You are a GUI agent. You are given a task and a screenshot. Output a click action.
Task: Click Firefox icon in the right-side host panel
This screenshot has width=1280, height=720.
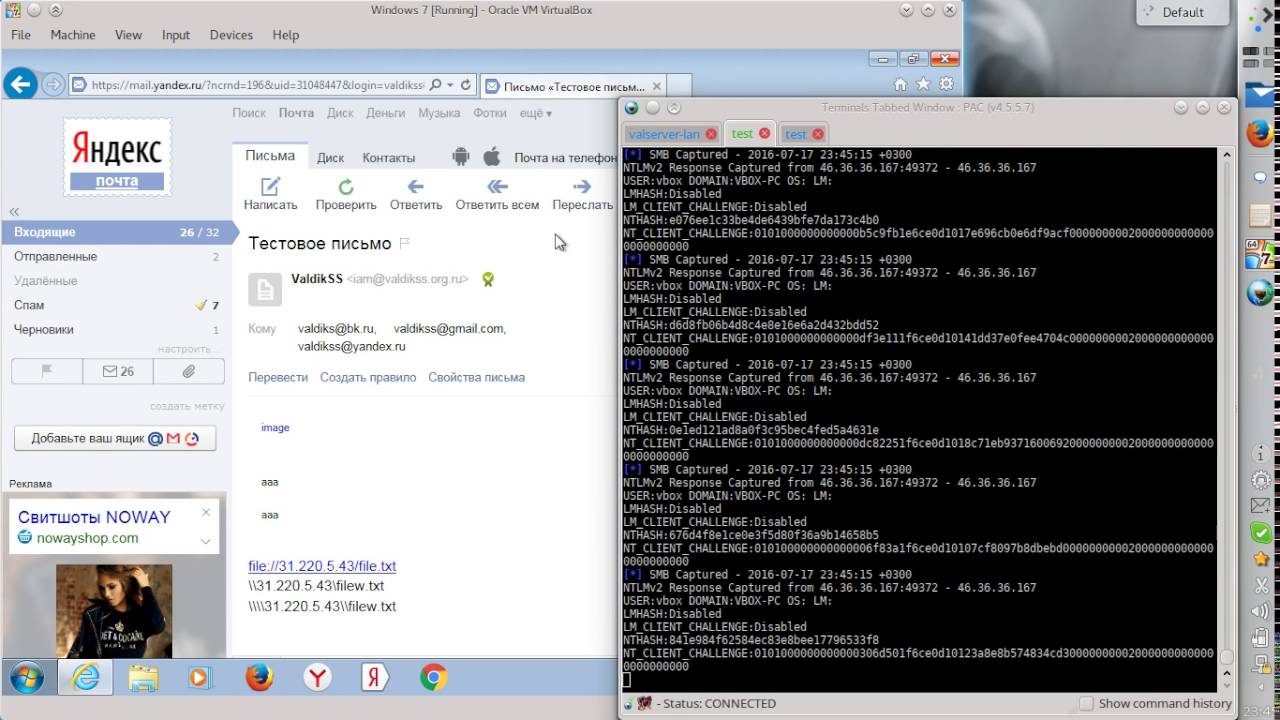tap(1260, 132)
